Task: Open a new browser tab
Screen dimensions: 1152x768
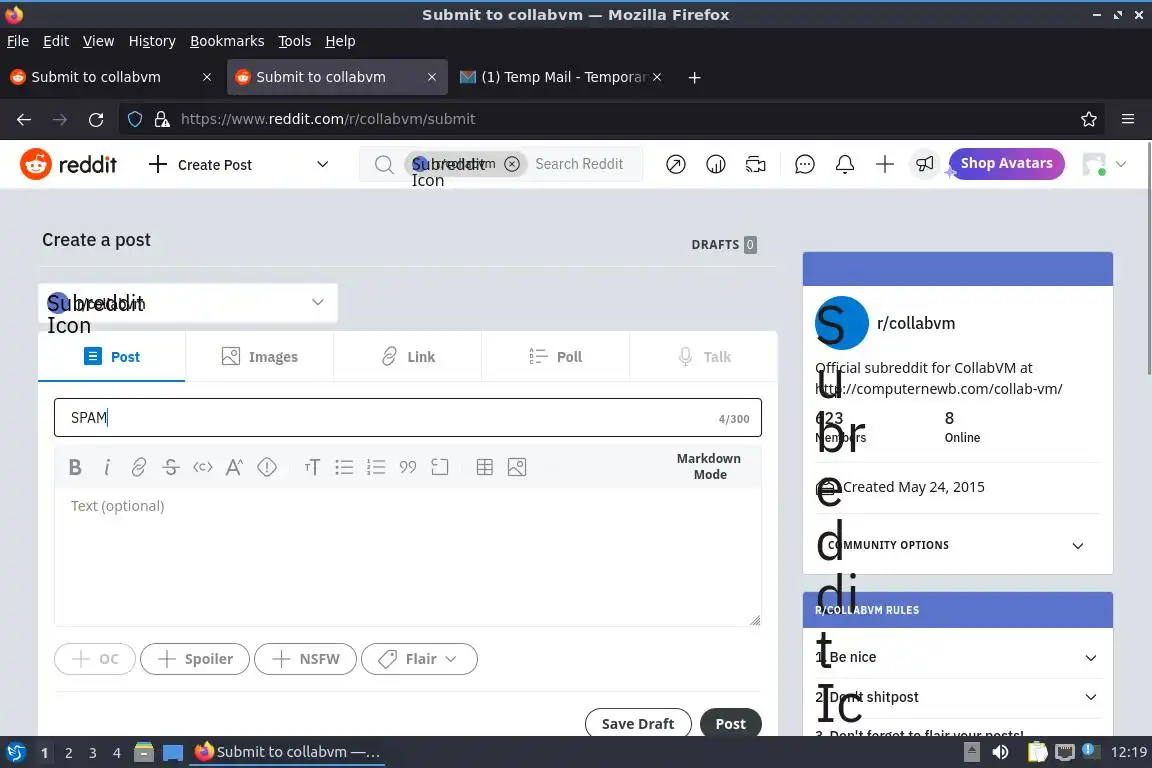Action: [694, 77]
